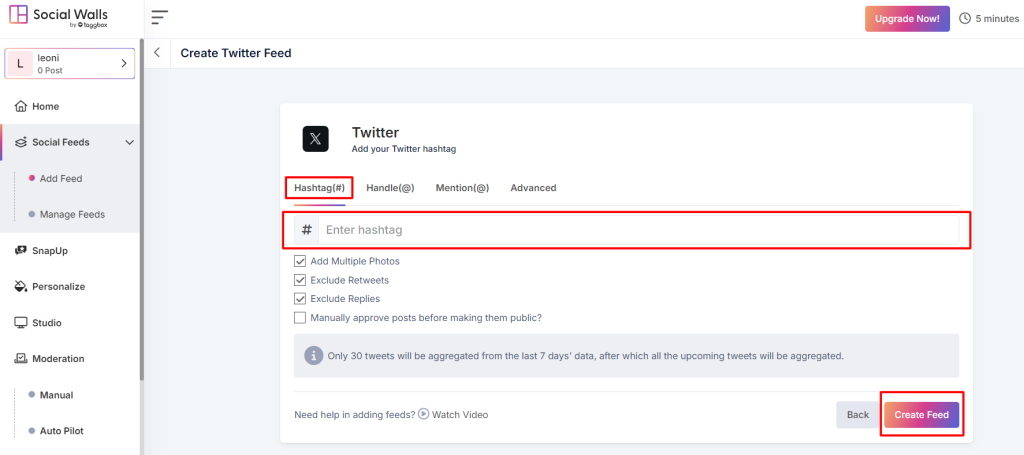Click the Moderation icon in sidebar

click(21, 359)
